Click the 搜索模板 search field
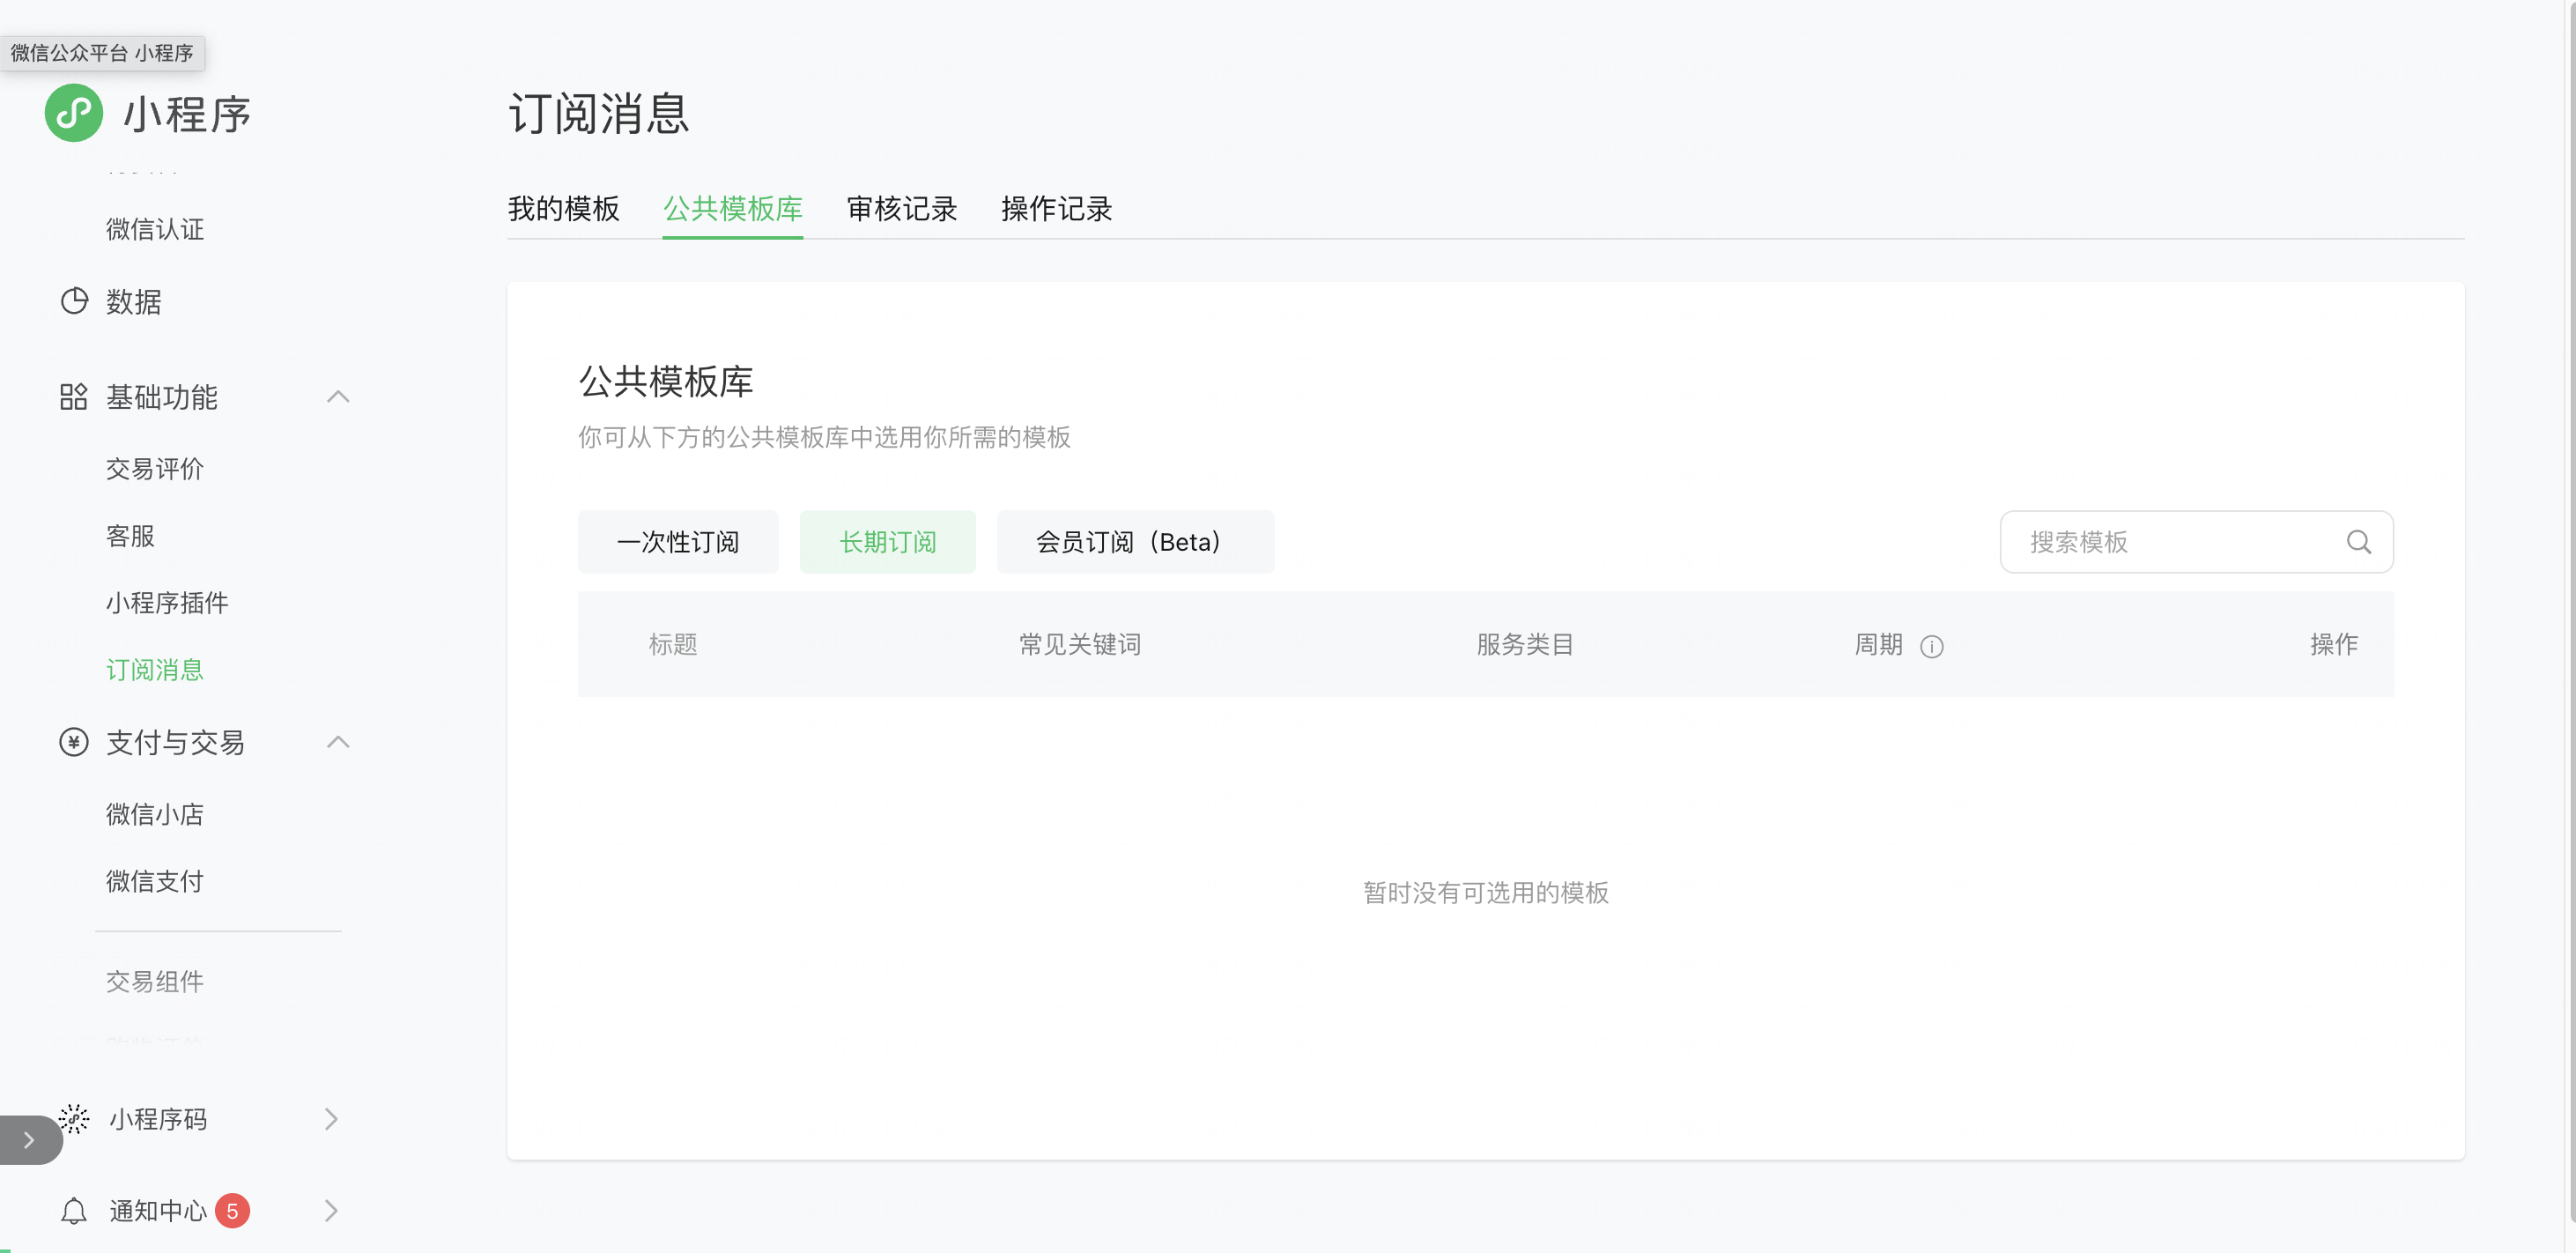This screenshot has width=2576, height=1253. pyautogui.click(x=2170, y=542)
